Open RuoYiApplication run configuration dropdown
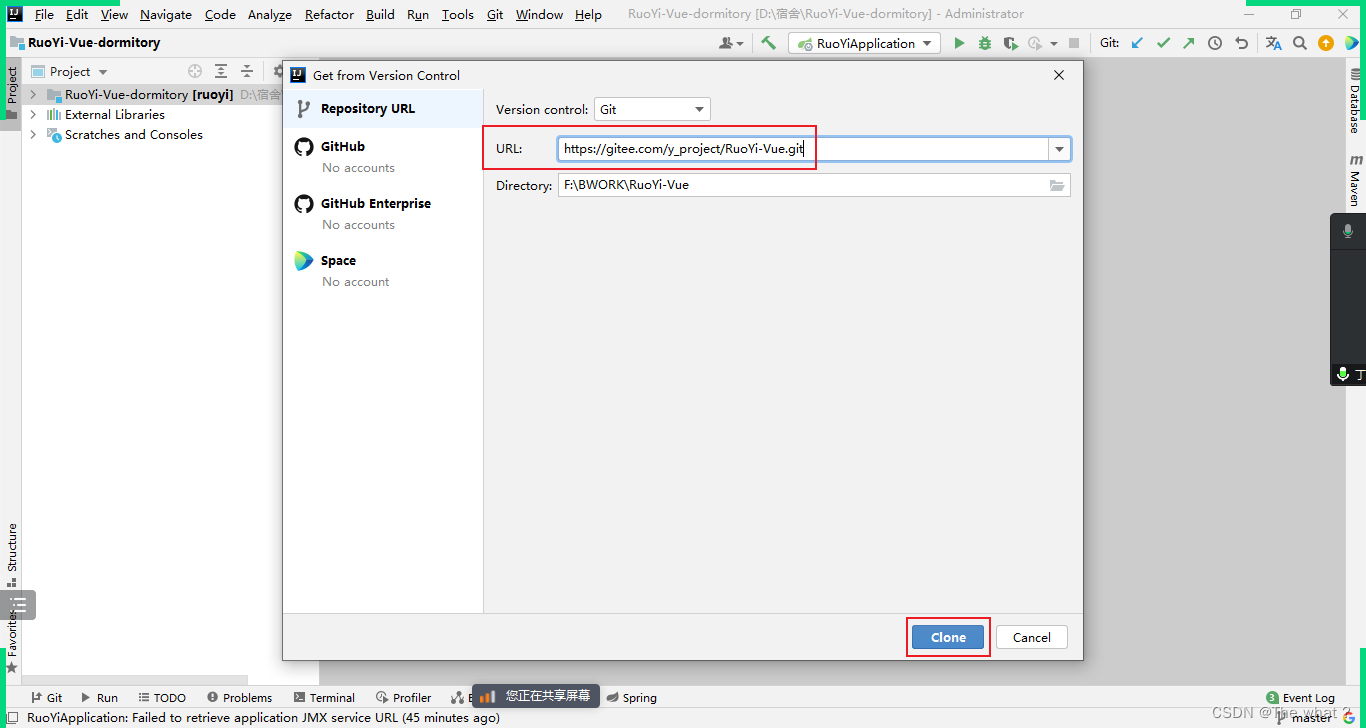The width and height of the screenshot is (1366, 728). (x=865, y=43)
